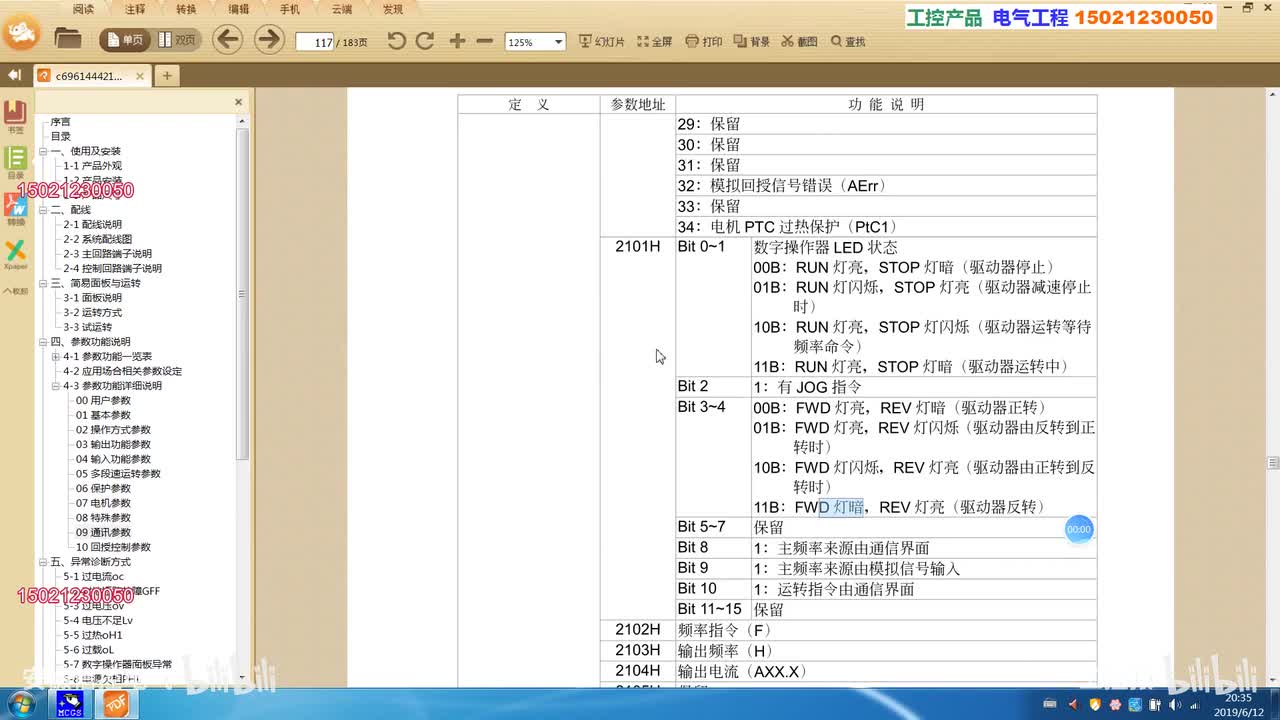This screenshot has height=720, width=1280.
Task: Zoom out with the minus icon
Action: pos(485,41)
